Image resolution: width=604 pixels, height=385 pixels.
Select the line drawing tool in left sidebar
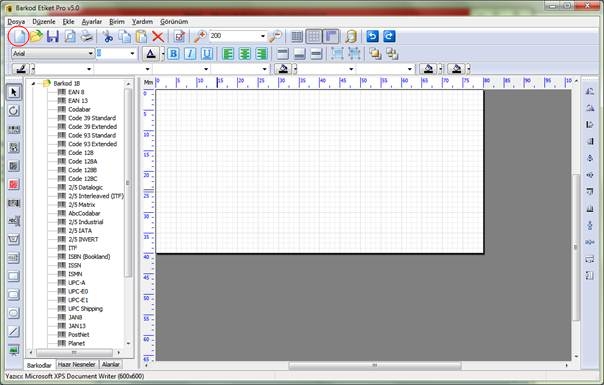[x=13, y=331]
